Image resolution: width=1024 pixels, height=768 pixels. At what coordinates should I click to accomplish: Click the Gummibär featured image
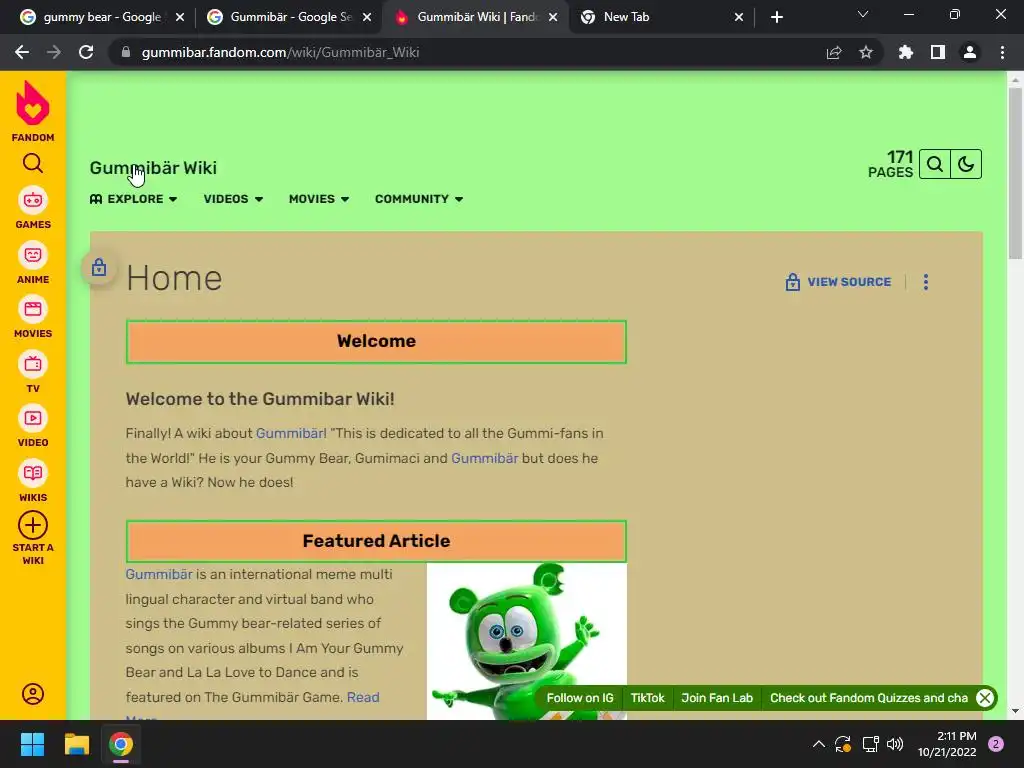point(526,641)
